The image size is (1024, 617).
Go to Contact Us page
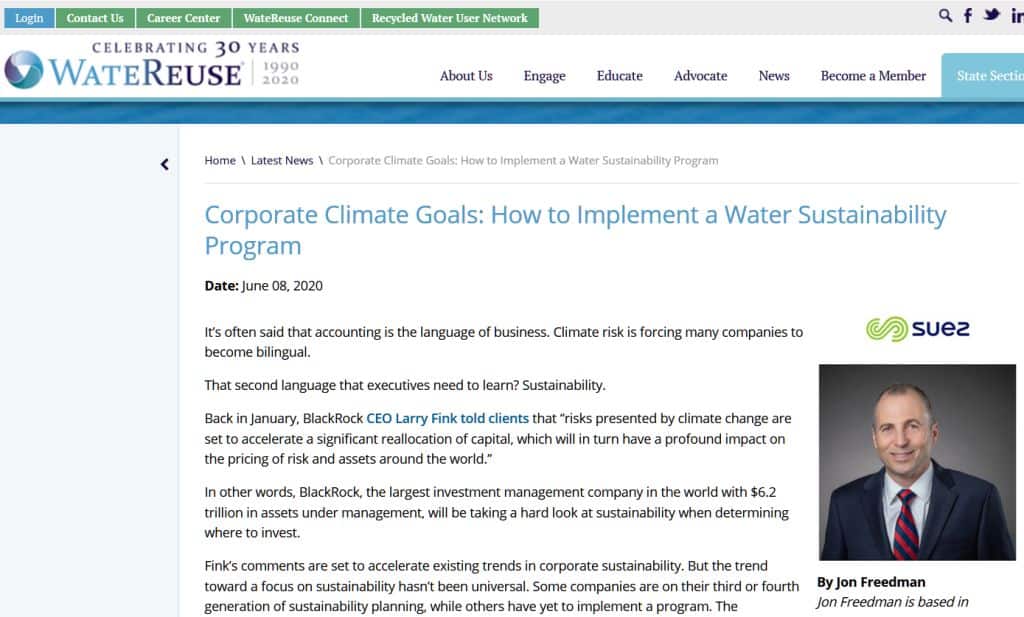pyautogui.click(x=95, y=18)
